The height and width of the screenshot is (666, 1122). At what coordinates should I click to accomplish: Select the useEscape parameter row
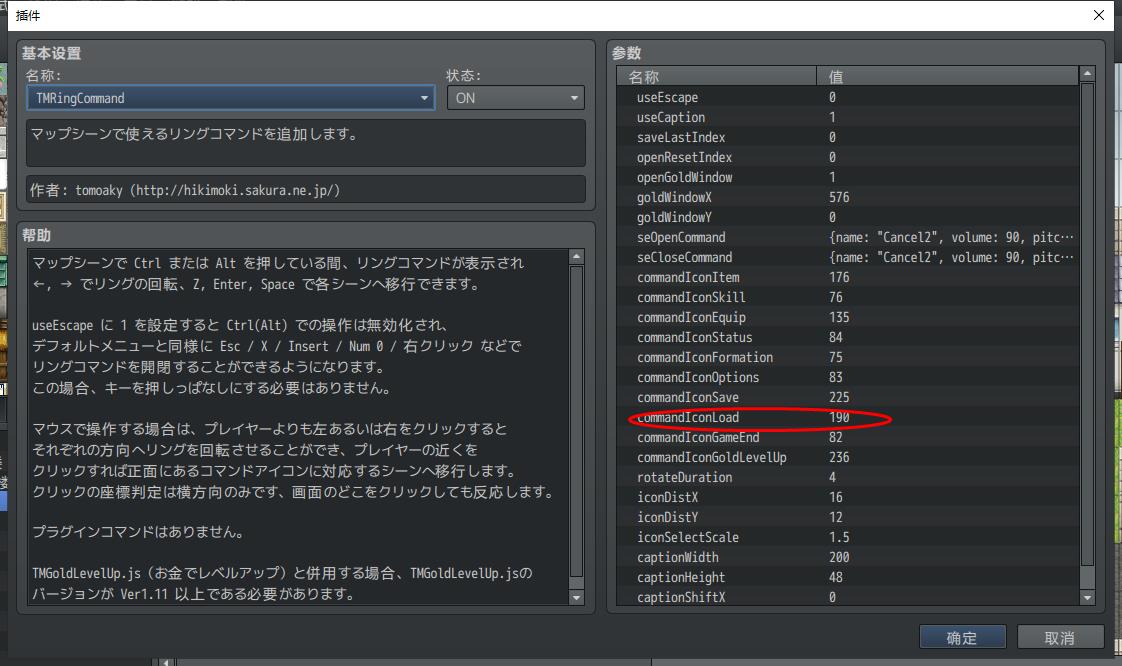click(848, 97)
